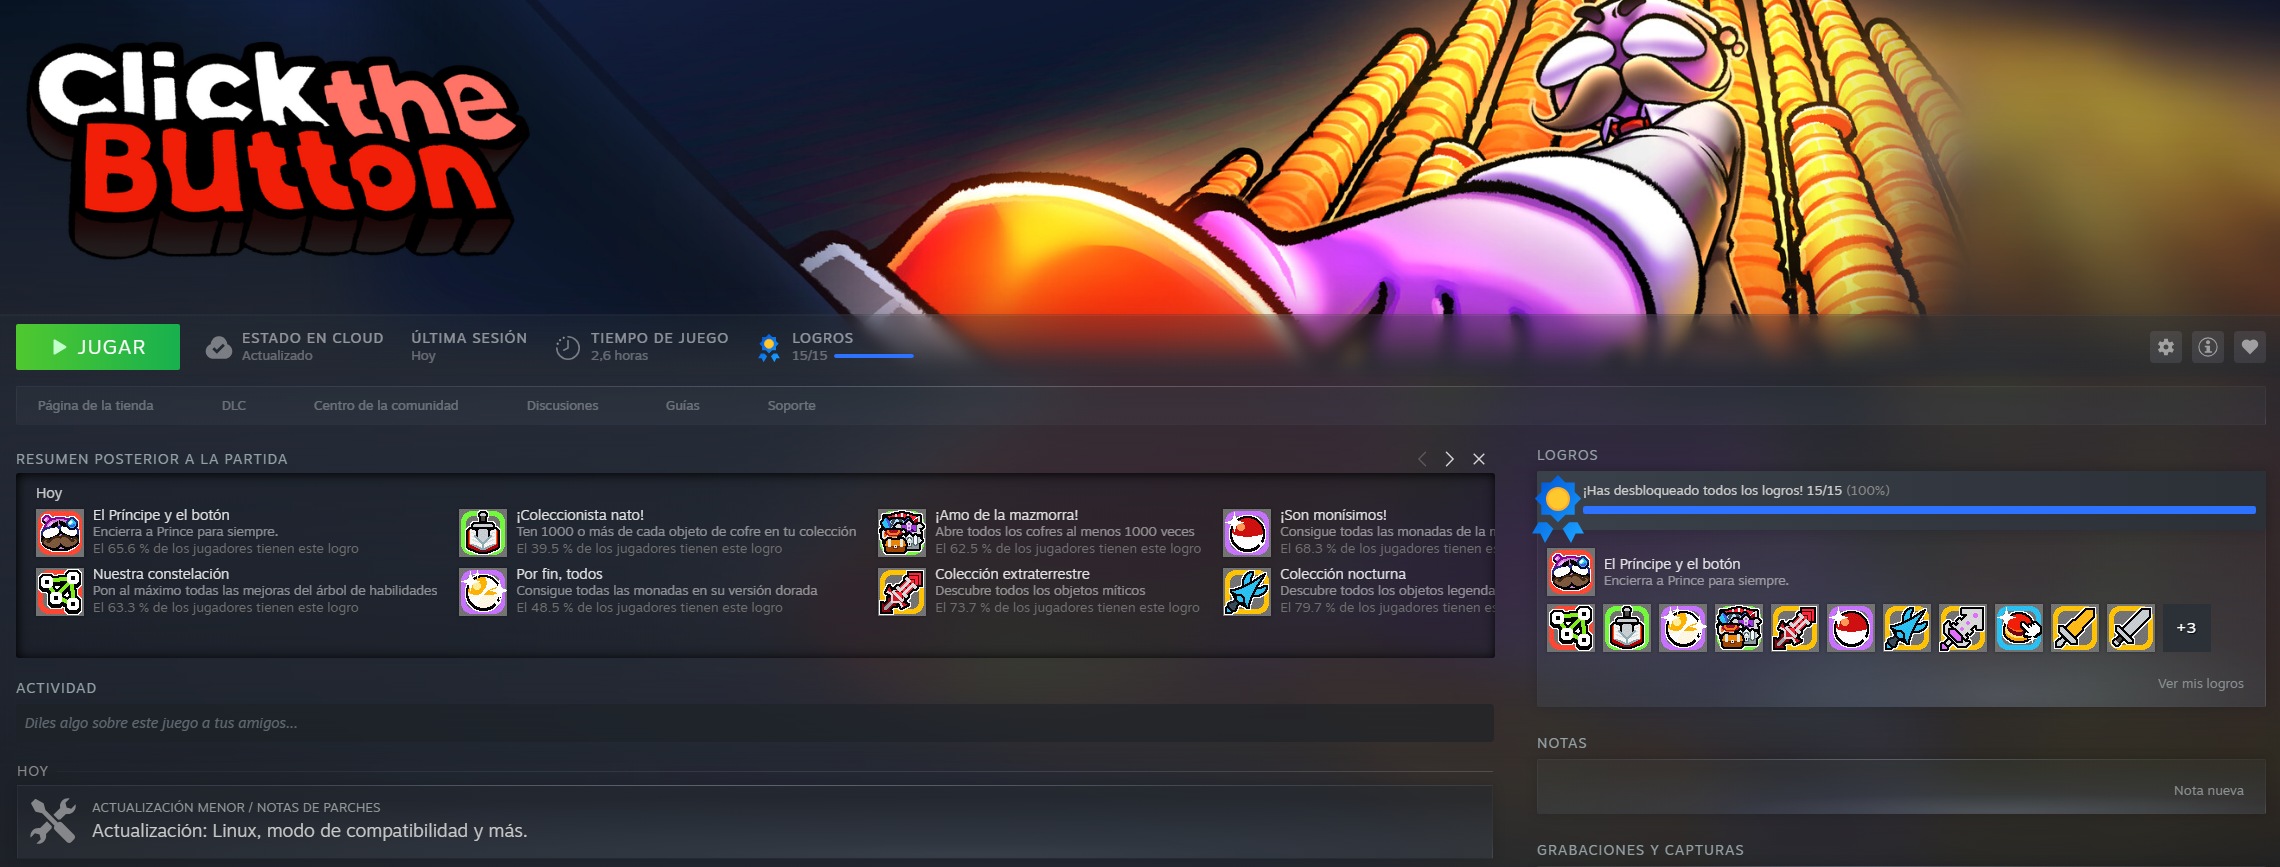Toggle favorite heart icon
The image size is (2280, 867).
click(x=2249, y=347)
